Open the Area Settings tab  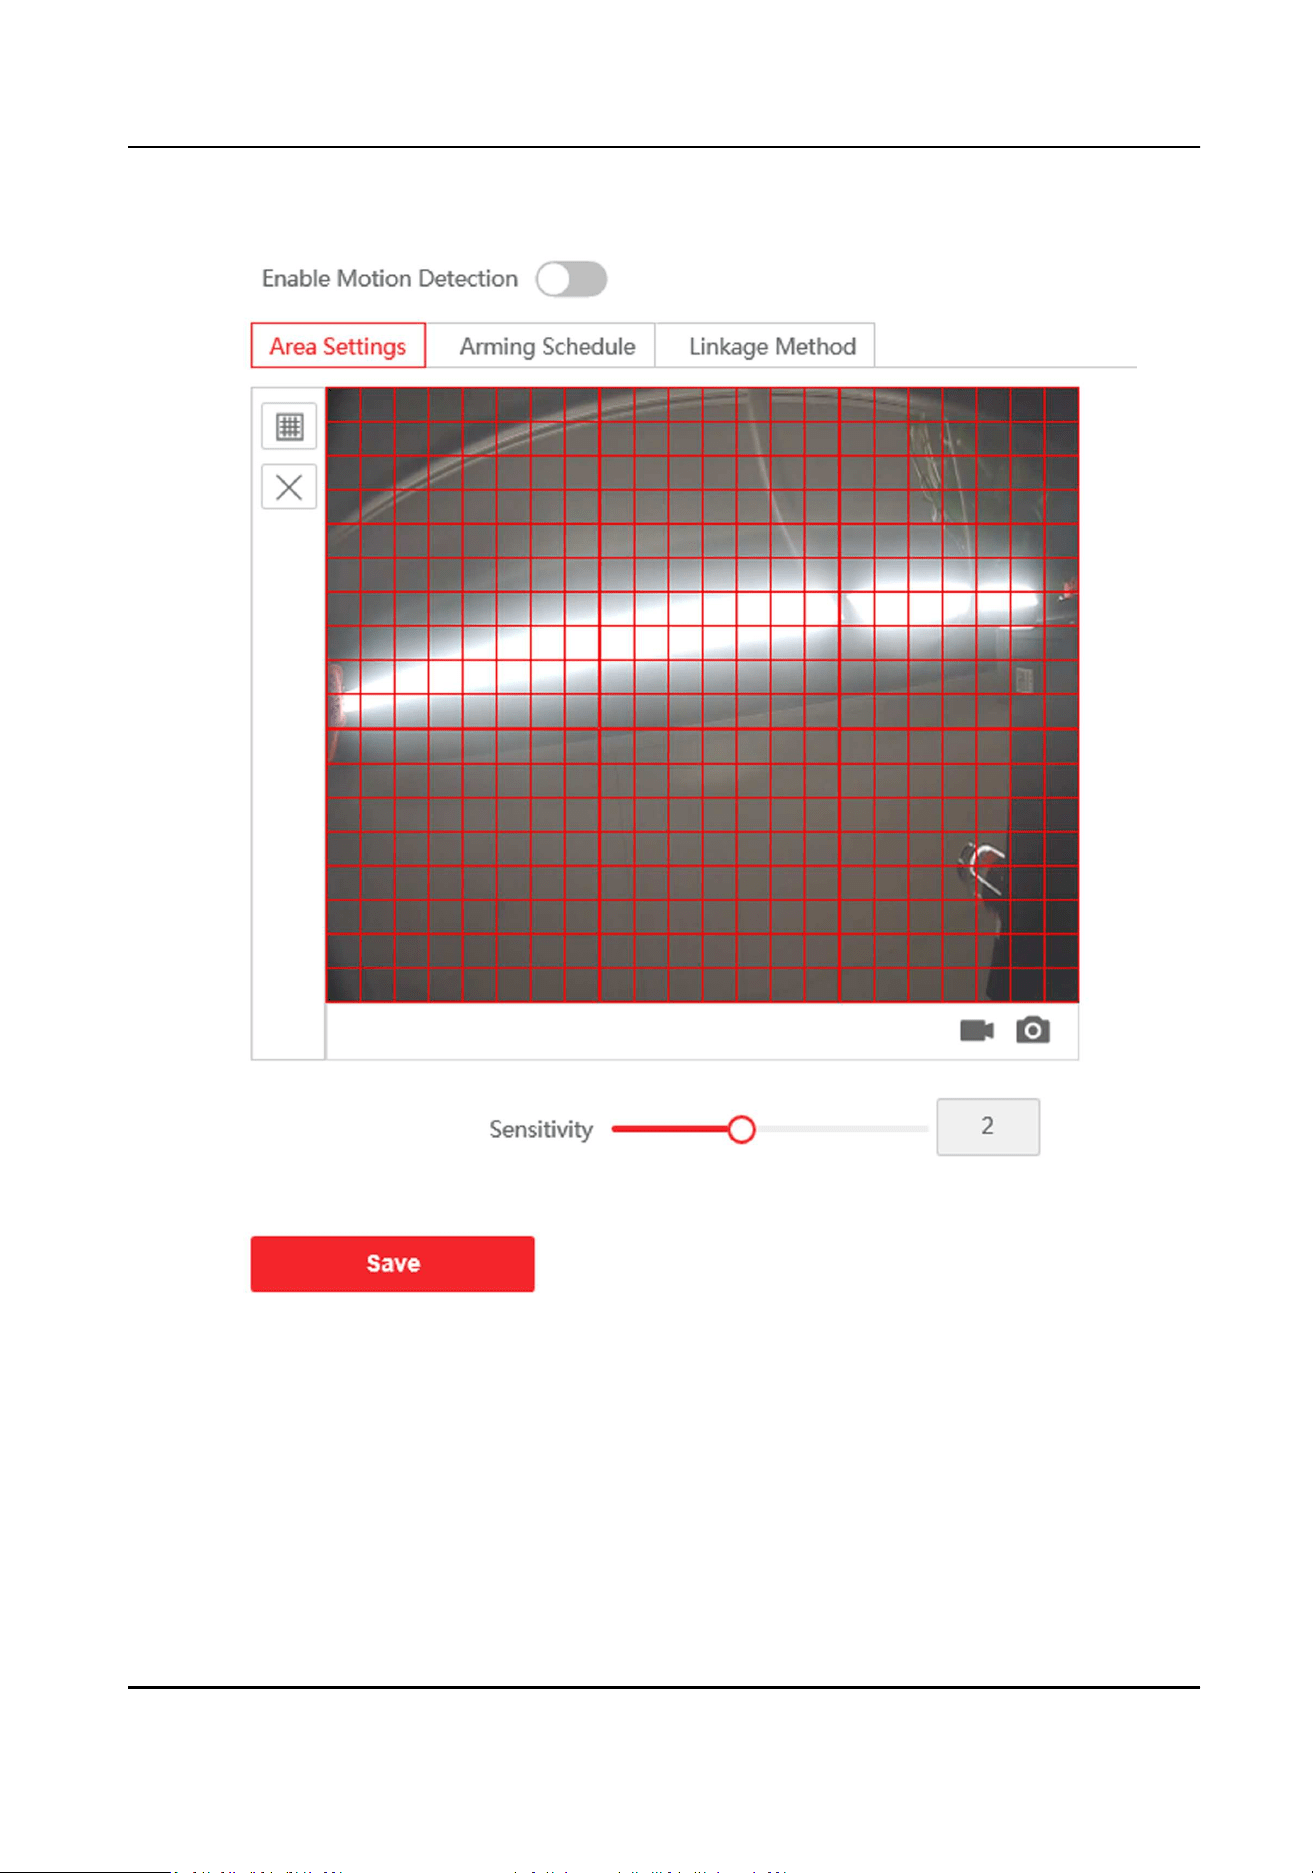coord(338,346)
